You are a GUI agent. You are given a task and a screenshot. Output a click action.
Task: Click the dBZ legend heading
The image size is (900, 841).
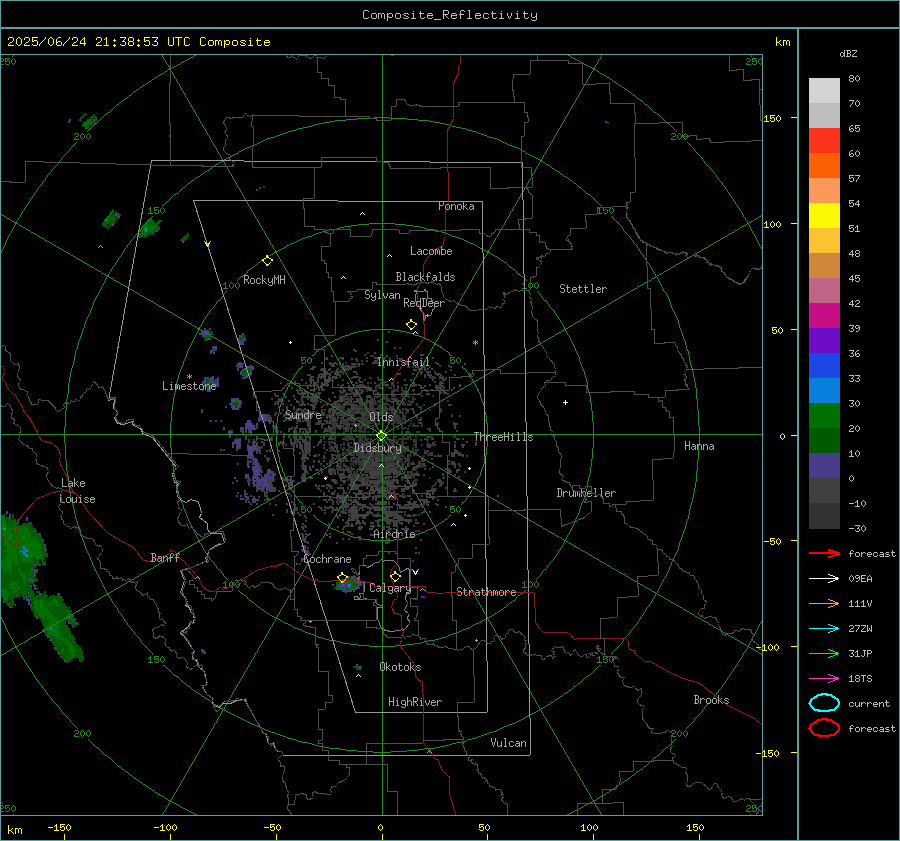[x=848, y=54]
